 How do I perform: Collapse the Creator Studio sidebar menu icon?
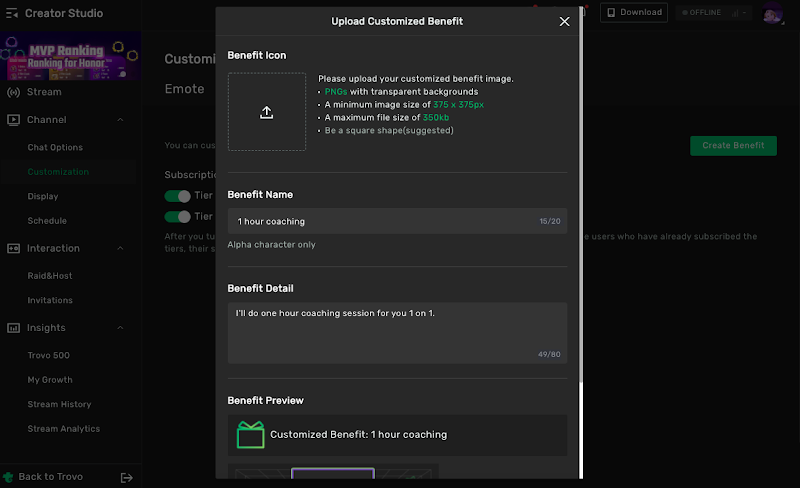[12, 13]
